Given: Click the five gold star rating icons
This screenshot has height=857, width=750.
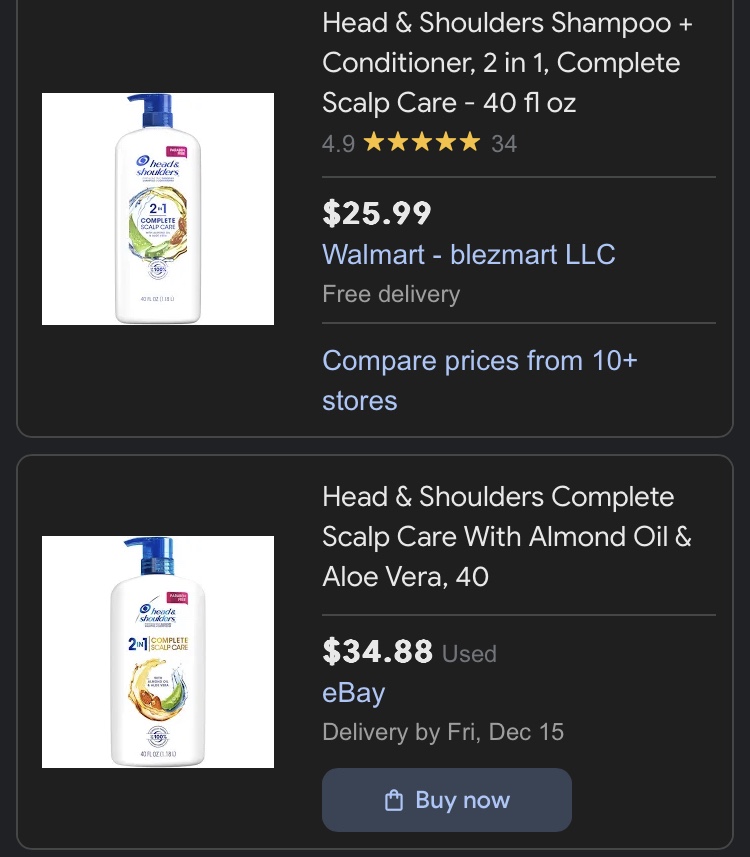Looking at the screenshot, I should 422,143.
